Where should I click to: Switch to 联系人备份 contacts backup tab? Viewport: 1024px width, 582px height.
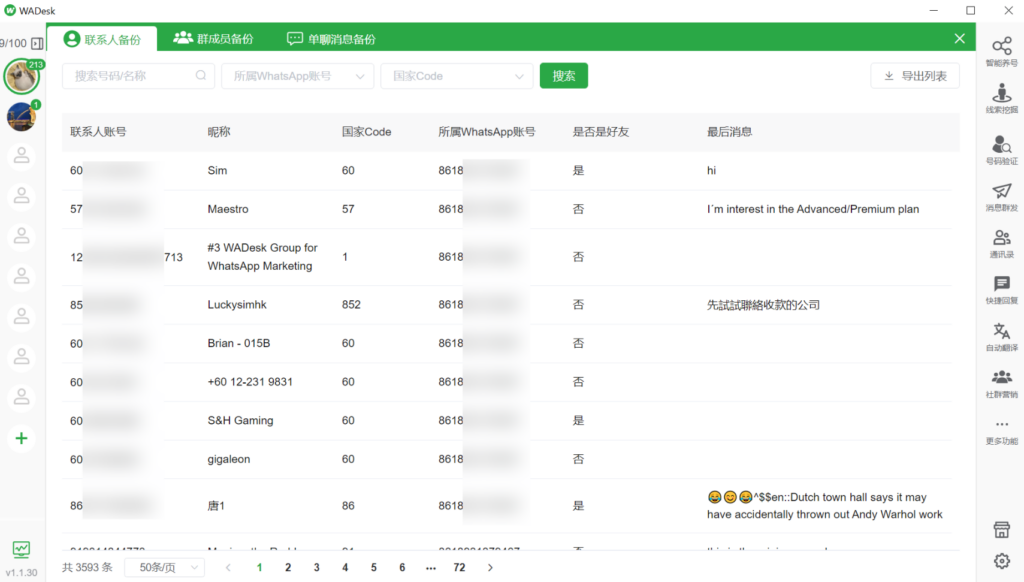pos(103,39)
